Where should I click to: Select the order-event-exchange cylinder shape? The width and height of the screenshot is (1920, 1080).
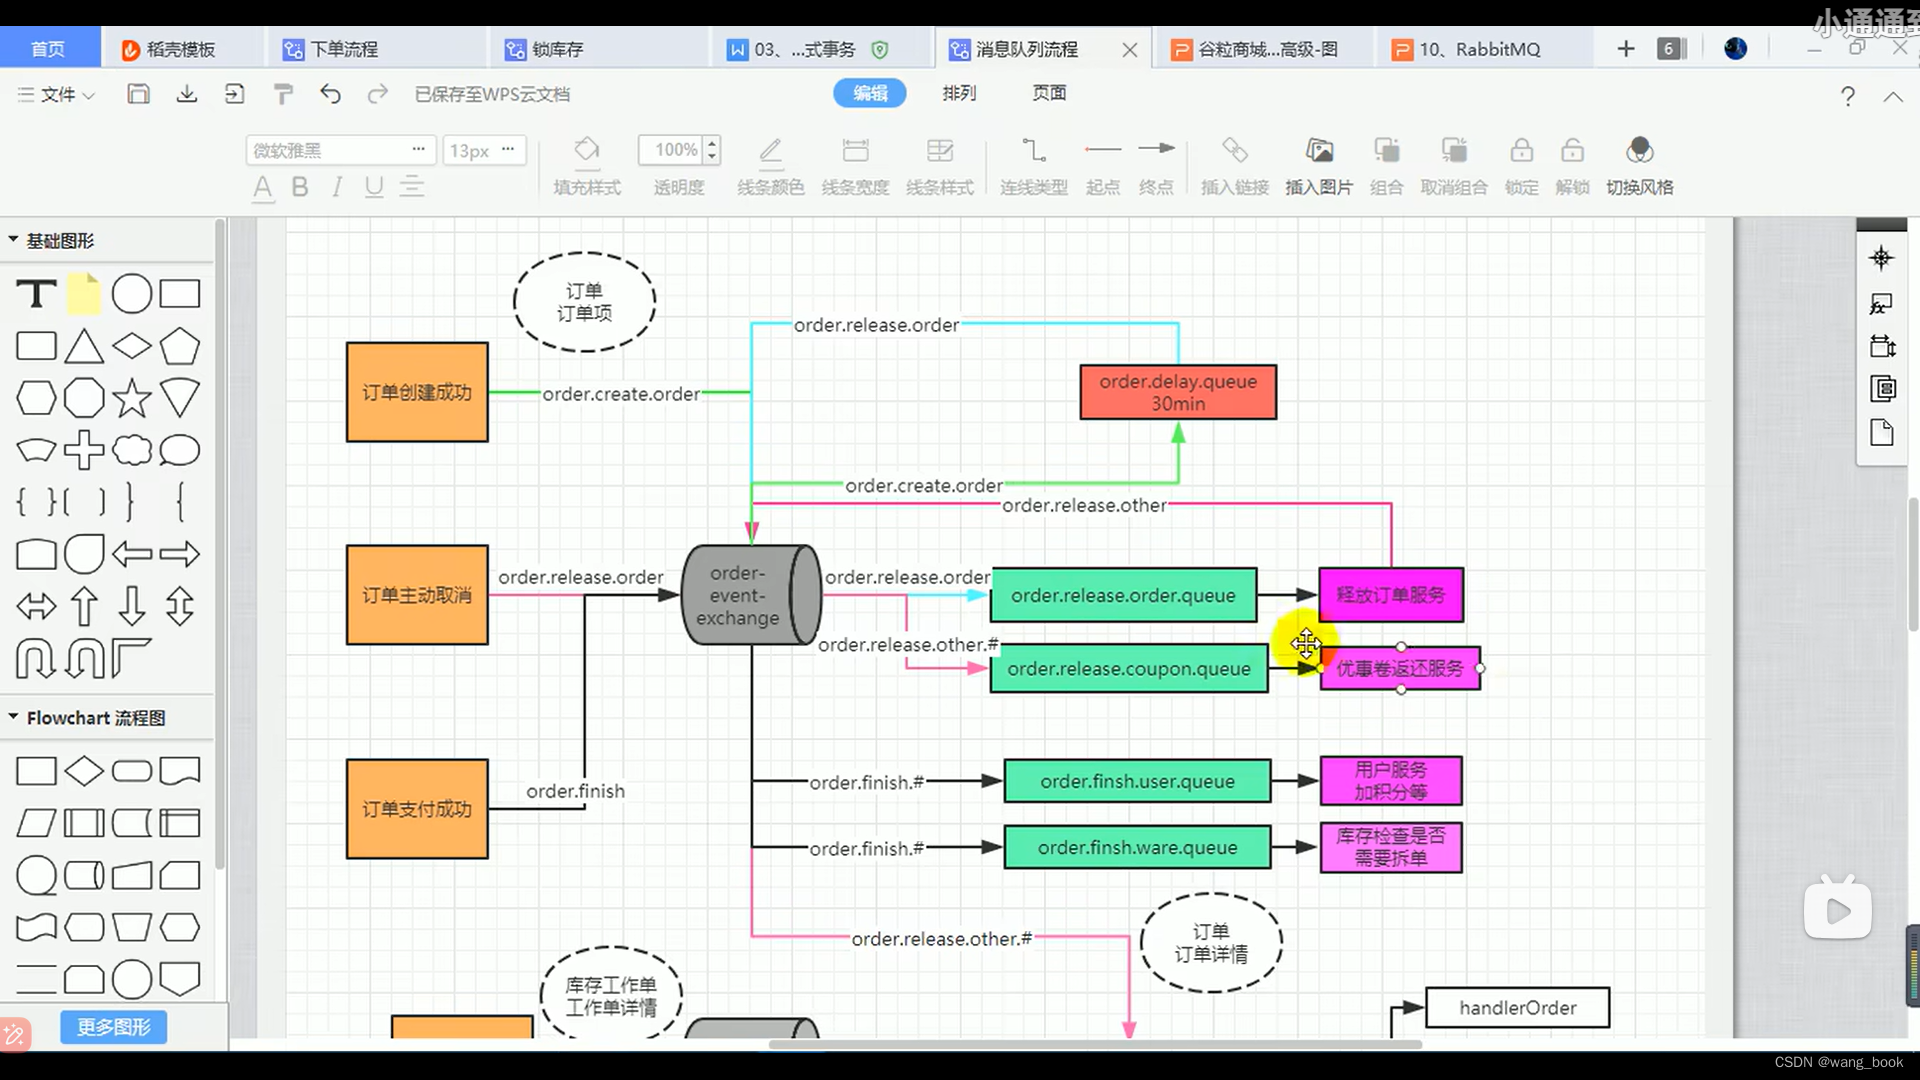pyautogui.click(x=752, y=595)
